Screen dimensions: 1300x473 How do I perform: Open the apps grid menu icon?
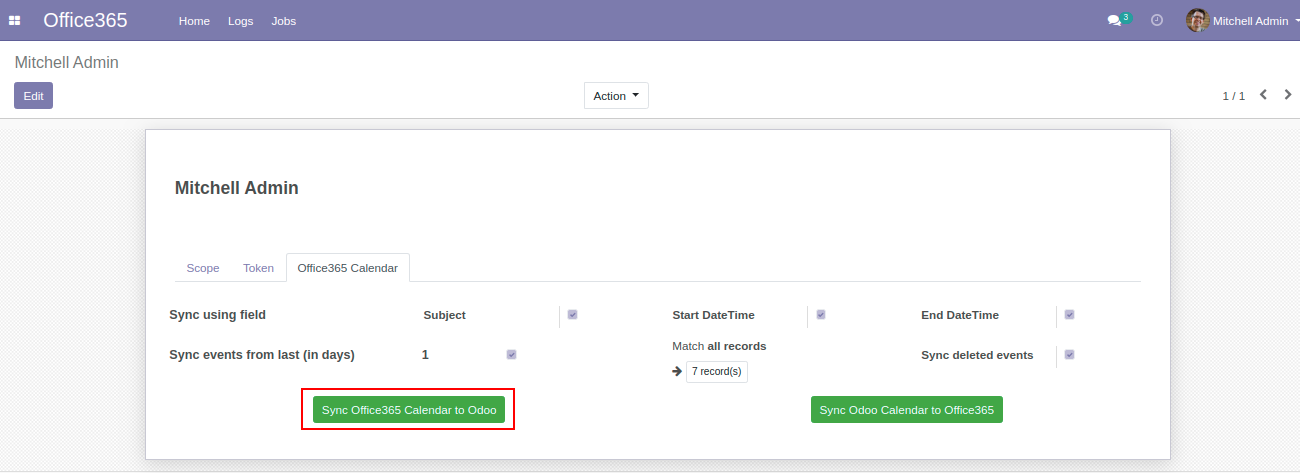coord(15,21)
